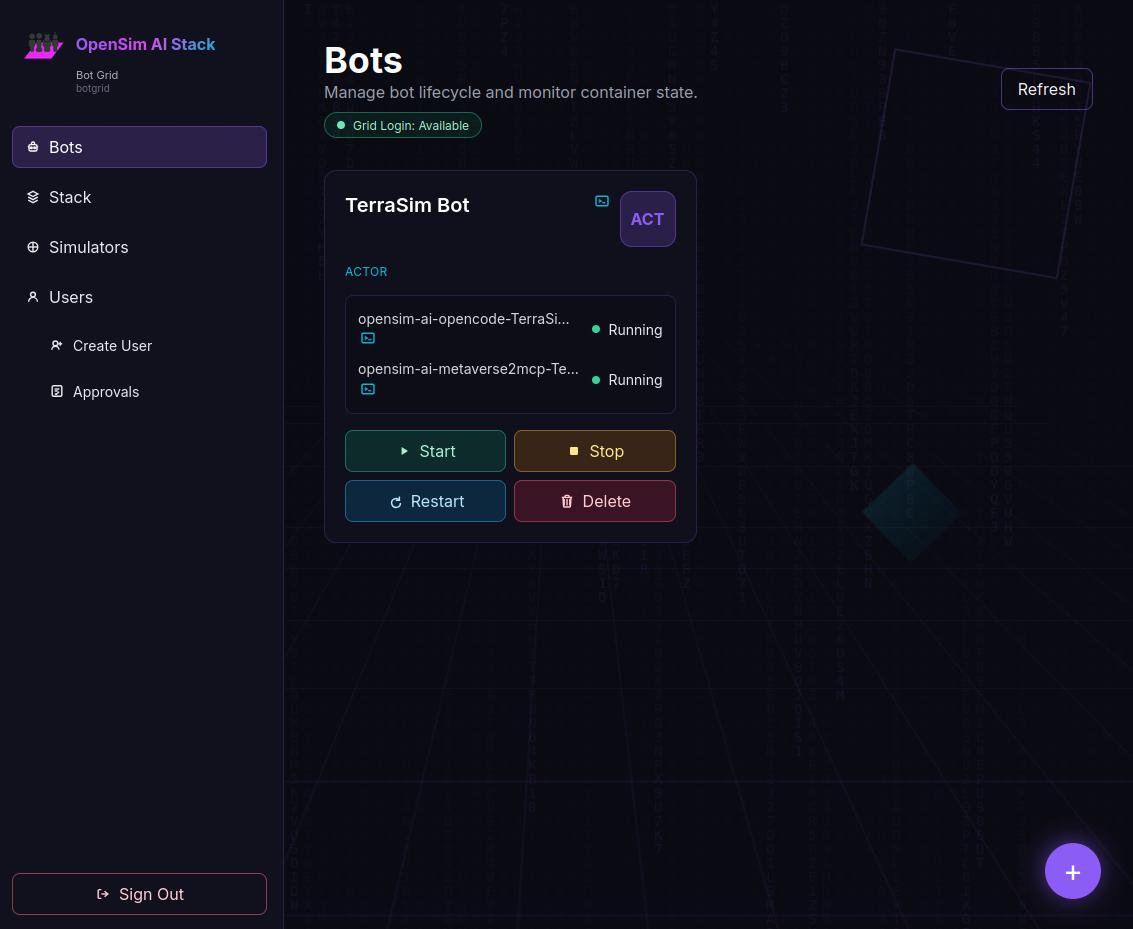Screen dimensions: 1133x929
Task: Refresh the bots list
Action: 1046,89
